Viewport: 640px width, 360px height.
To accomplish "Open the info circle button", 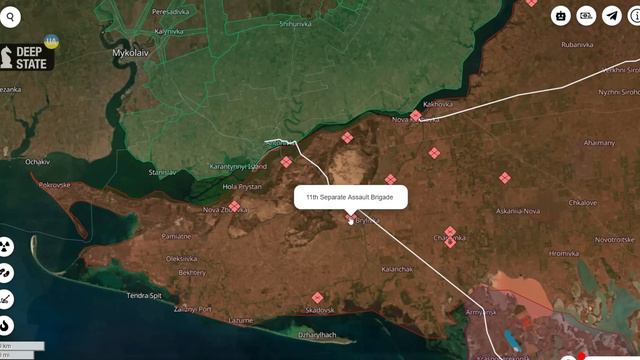I will click(634, 16).
